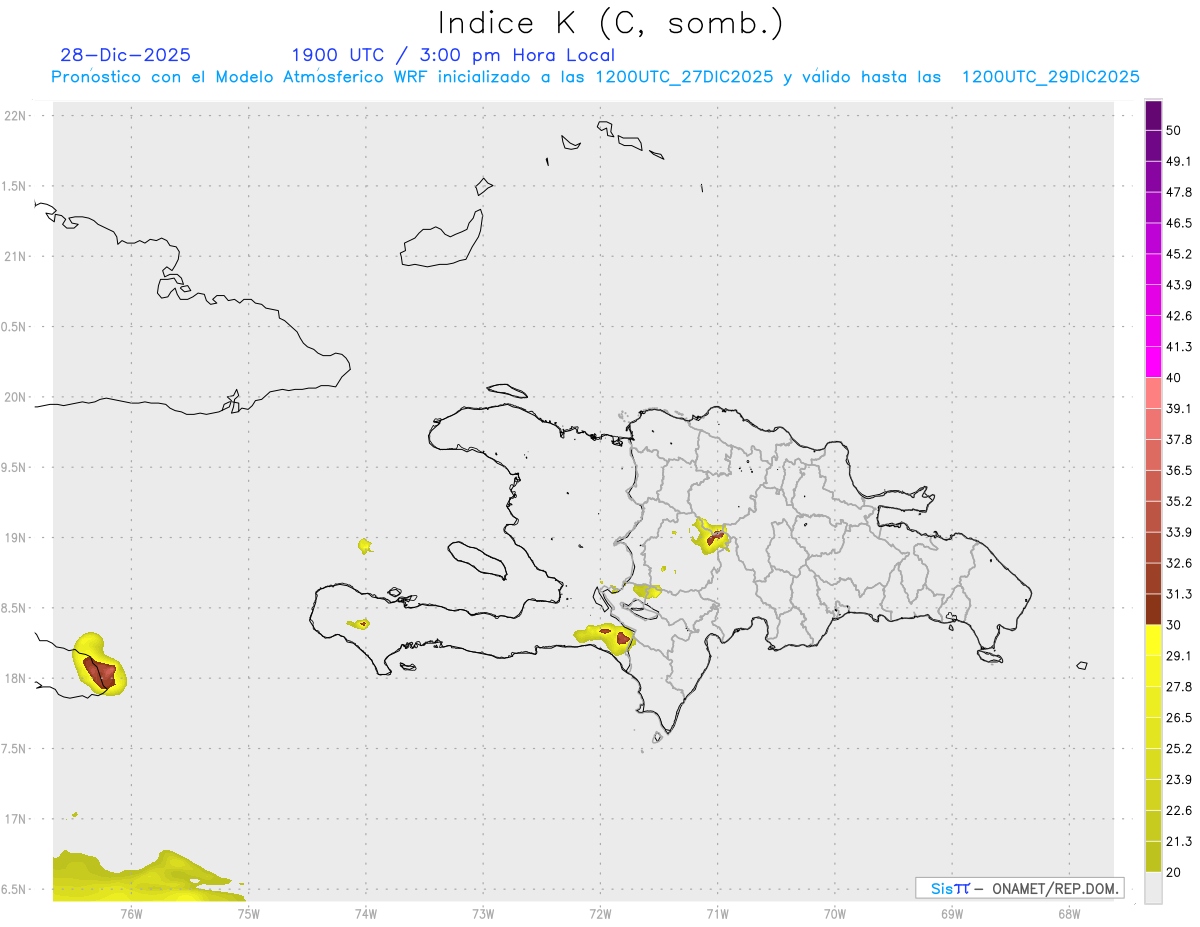Click the longitude label "73W"
This screenshot has height=927, width=1200.
(483, 913)
